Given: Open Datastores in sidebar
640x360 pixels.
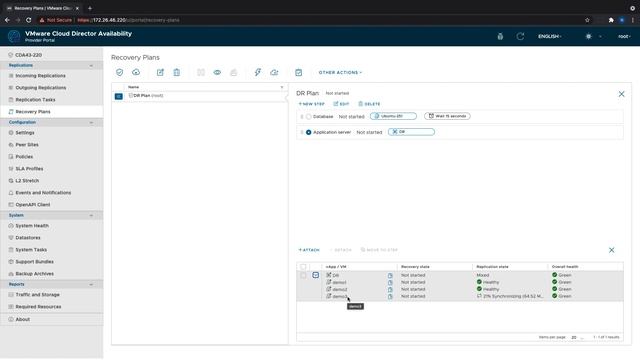Looking at the screenshot, I should 28,238.
